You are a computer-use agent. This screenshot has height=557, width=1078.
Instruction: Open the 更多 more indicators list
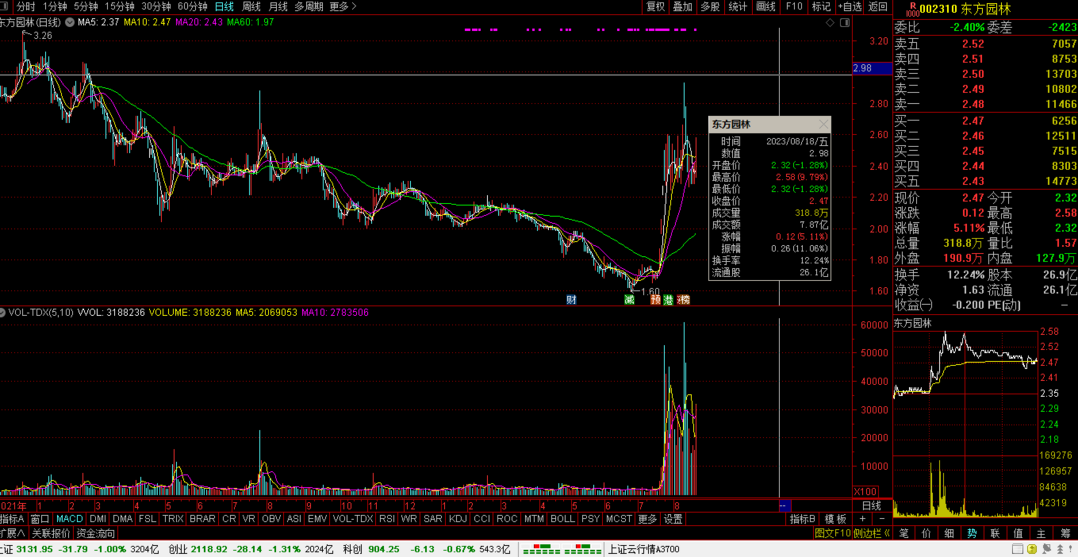coord(647,519)
